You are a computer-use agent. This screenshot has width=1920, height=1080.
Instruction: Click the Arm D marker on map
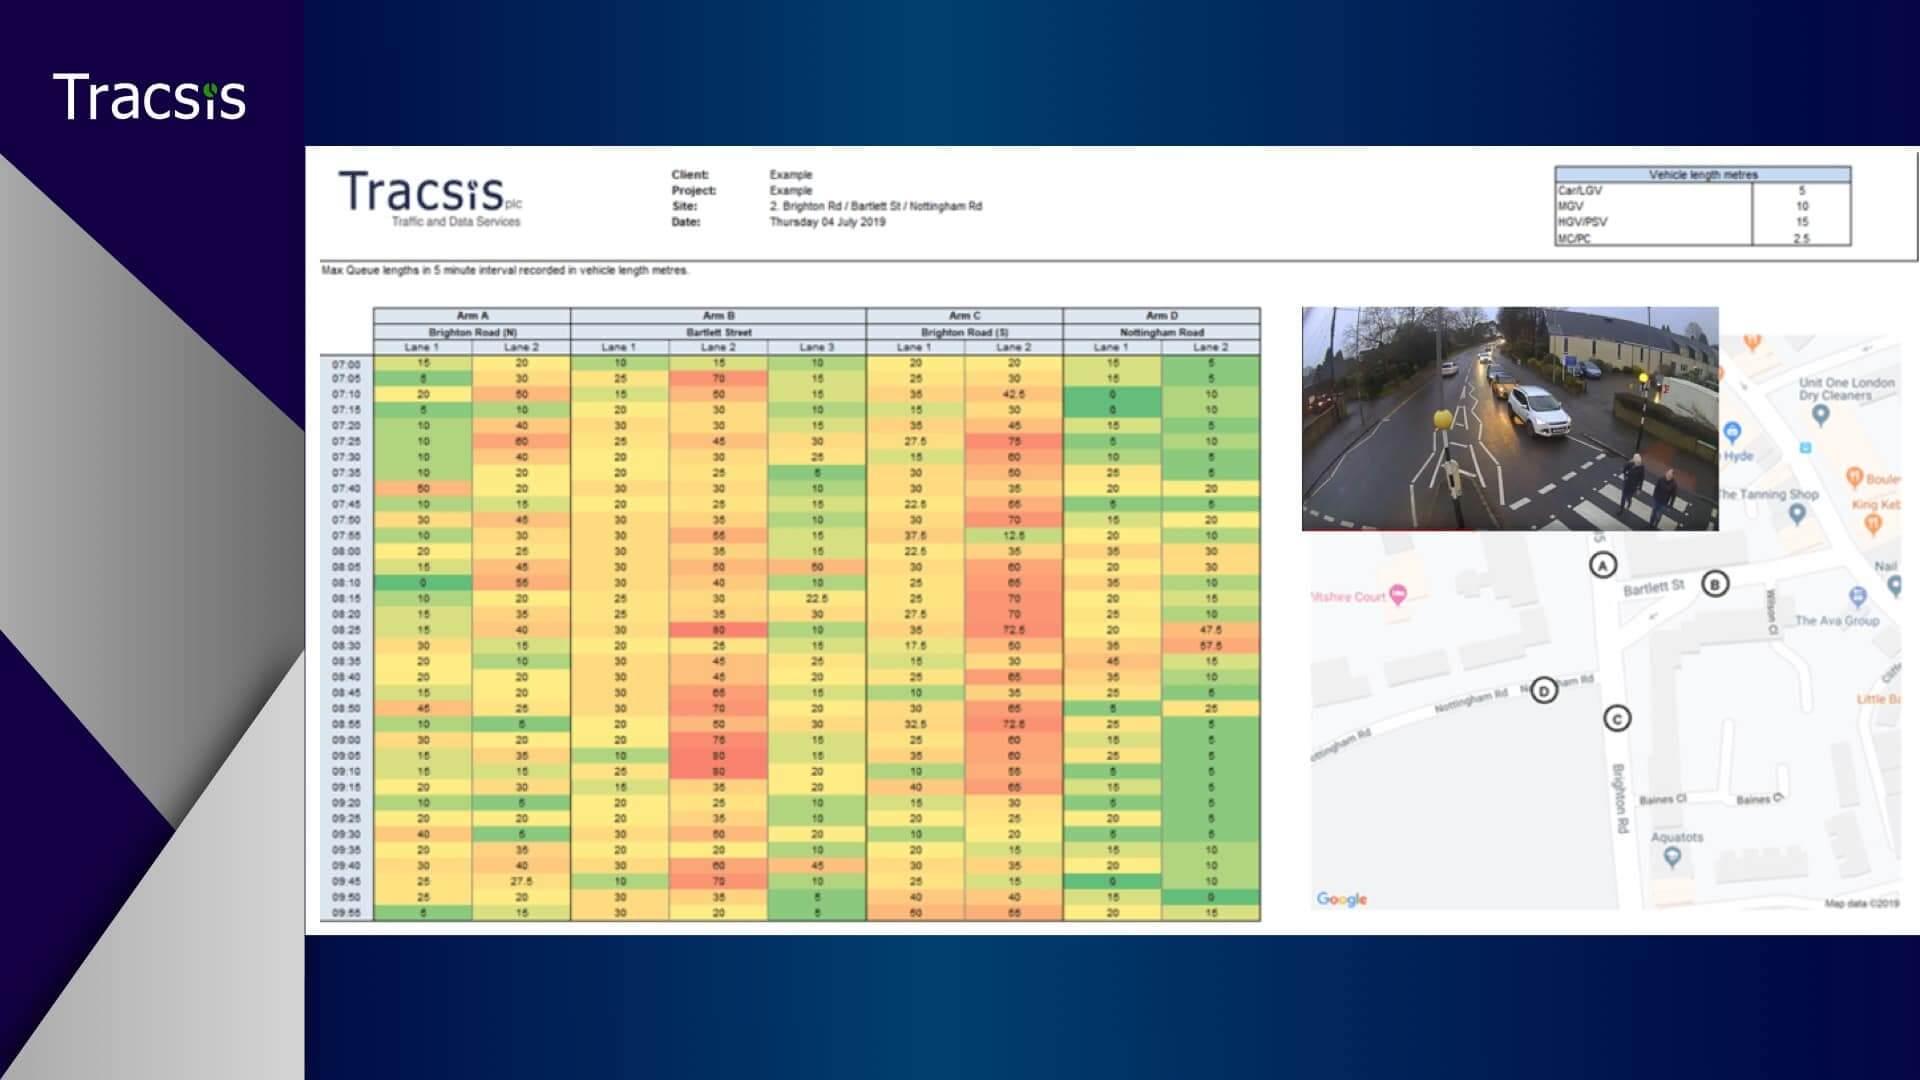click(x=1544, y=691)
